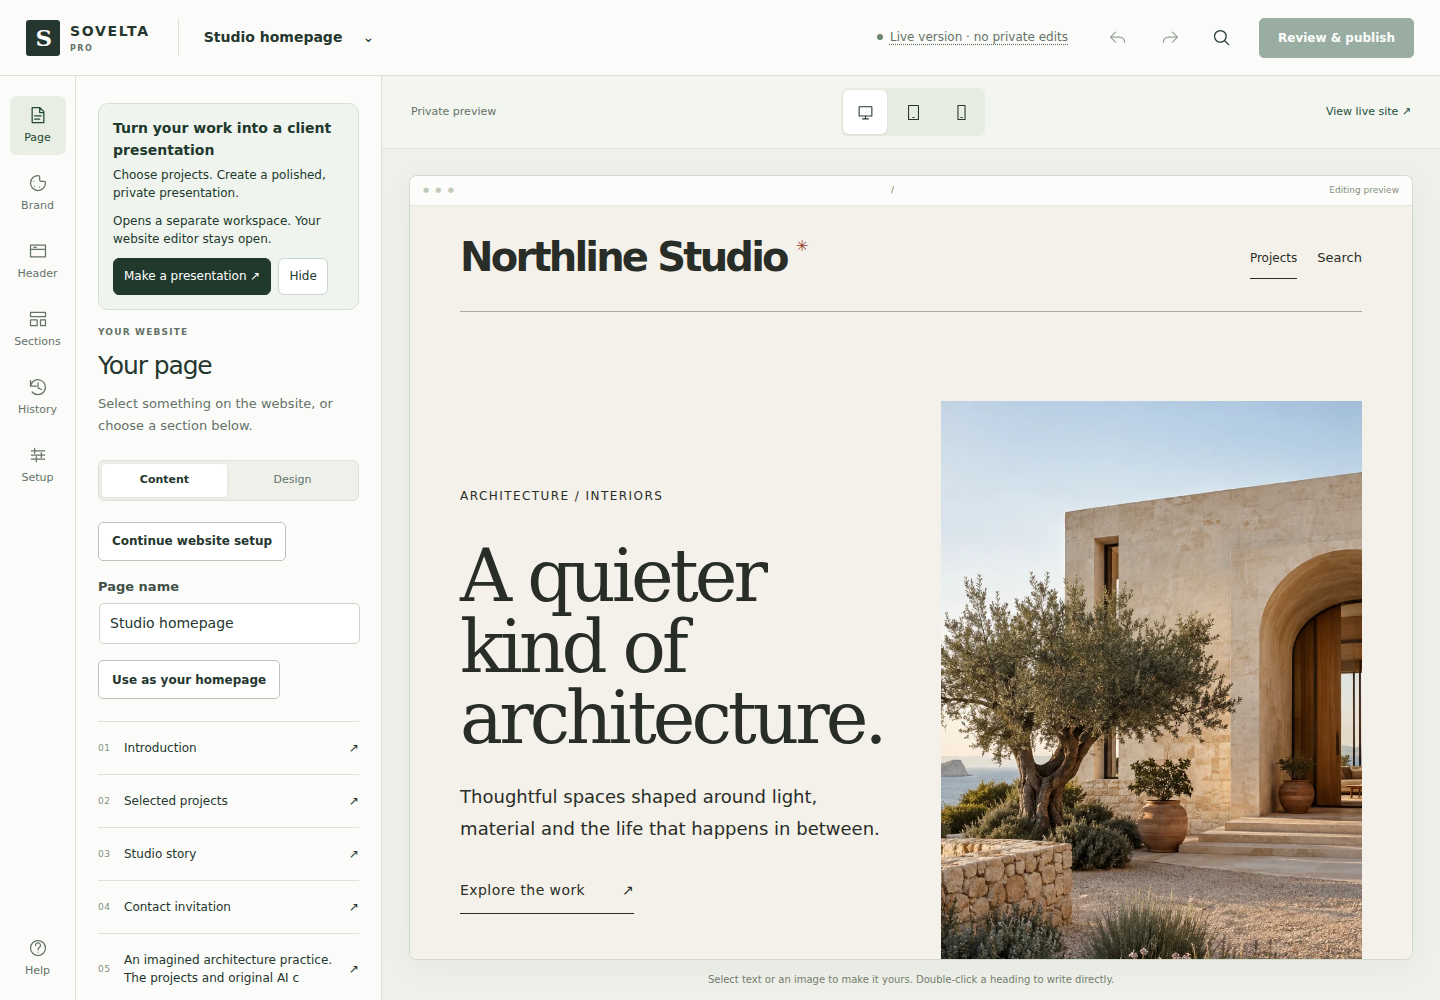Focus the Page name input field
The width and height of the screenshot is (1440, 1000).
click(x=229, y=624)
